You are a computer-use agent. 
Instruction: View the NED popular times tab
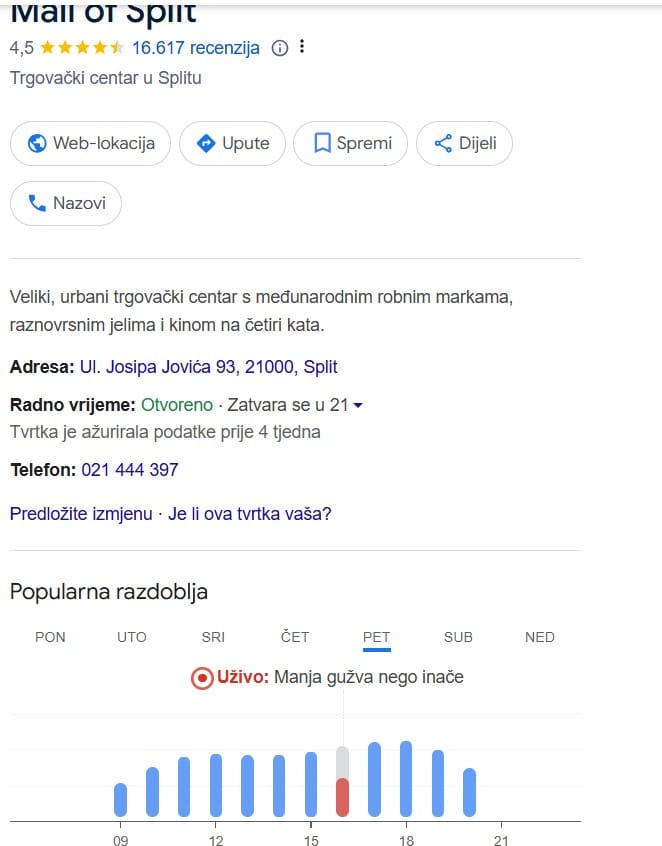point(540,637)
